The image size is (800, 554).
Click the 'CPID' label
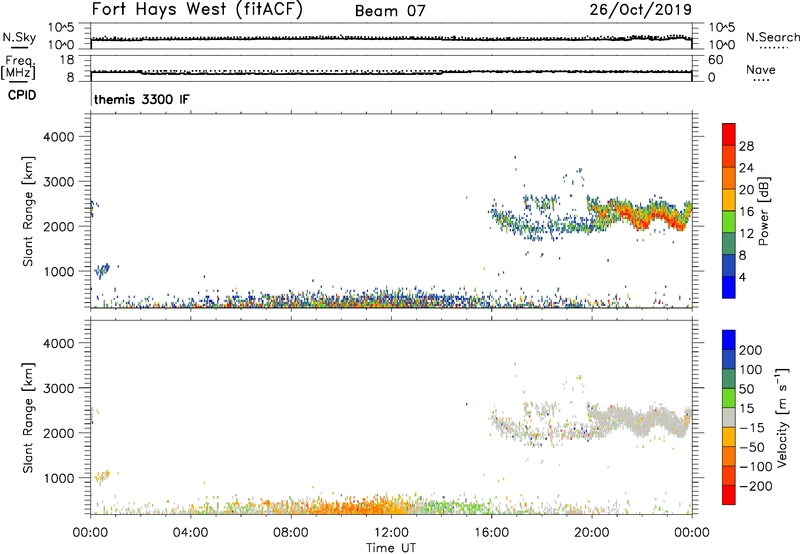click(22, 95)
